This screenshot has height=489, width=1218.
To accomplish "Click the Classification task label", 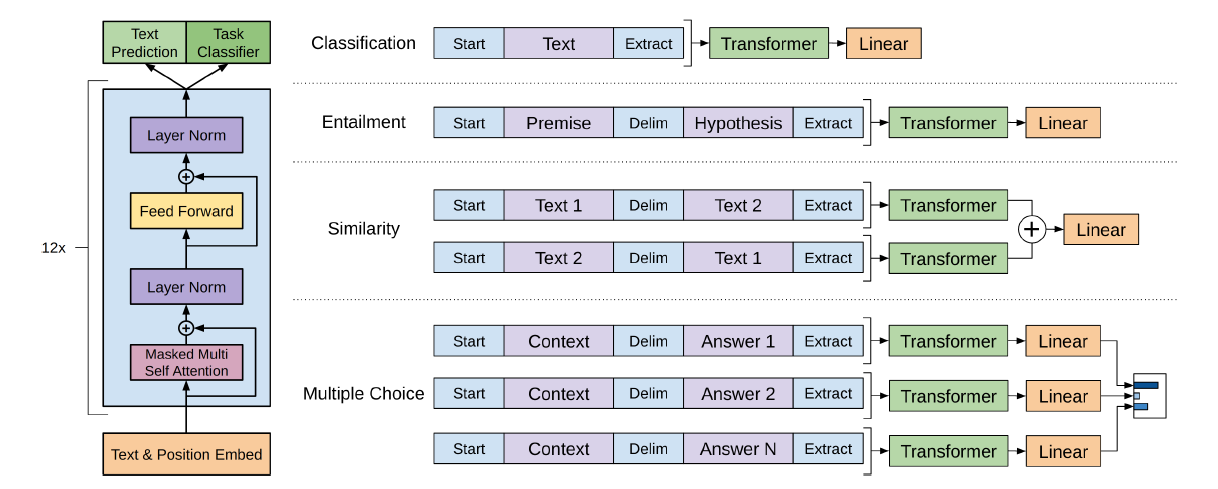I will point(363,43).
